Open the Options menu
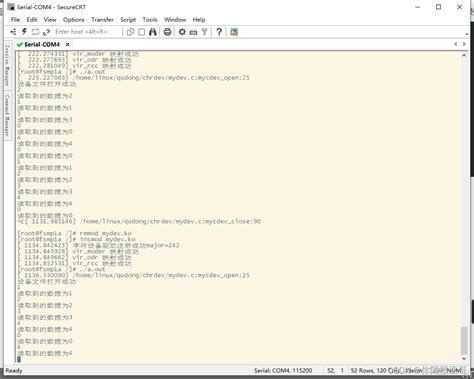The width and height of the screenshot is (474, 379). click(74, 20)
